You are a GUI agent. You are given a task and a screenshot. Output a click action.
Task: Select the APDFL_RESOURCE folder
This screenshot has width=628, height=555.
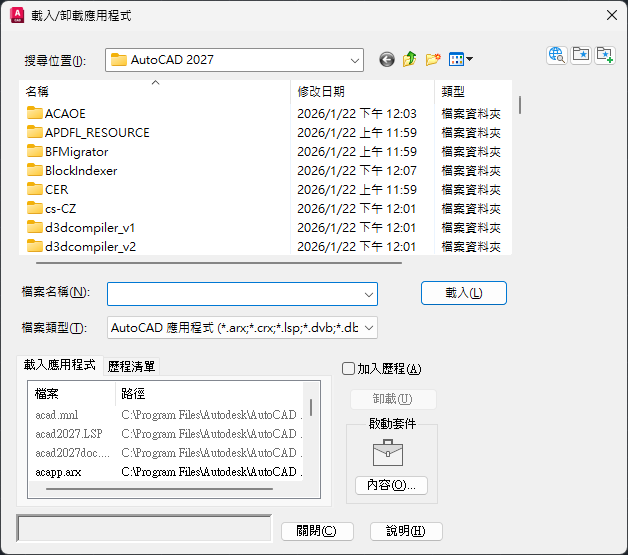coord(89,133)
